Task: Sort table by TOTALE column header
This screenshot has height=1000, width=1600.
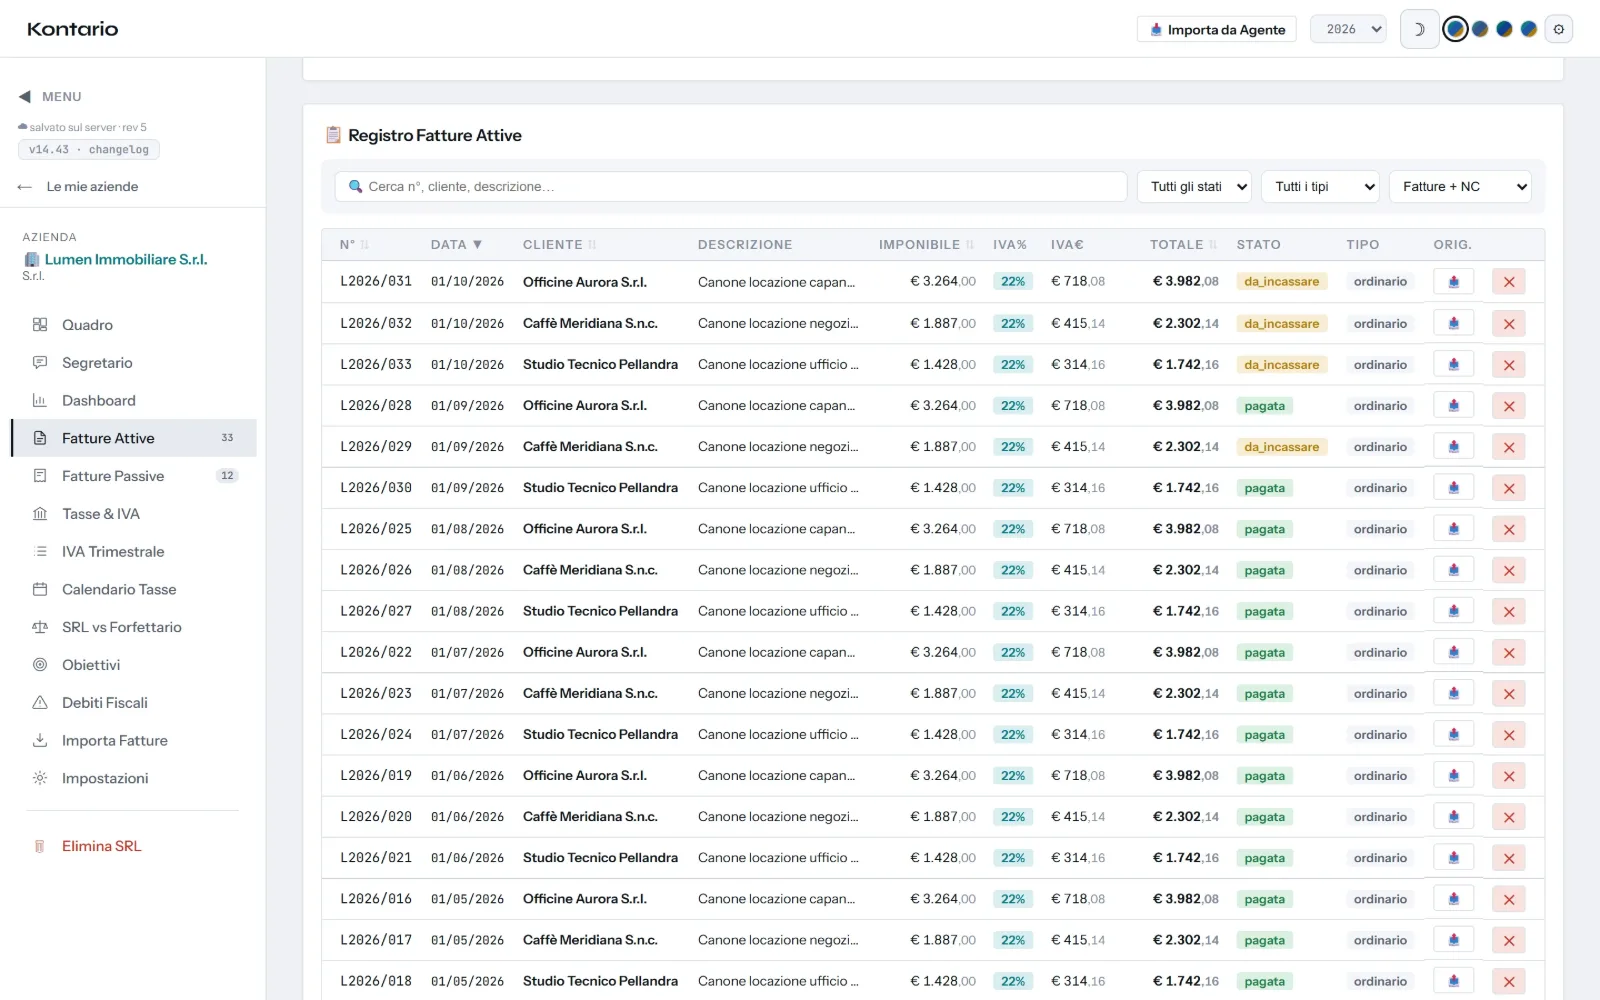Action: point(1183,245)
